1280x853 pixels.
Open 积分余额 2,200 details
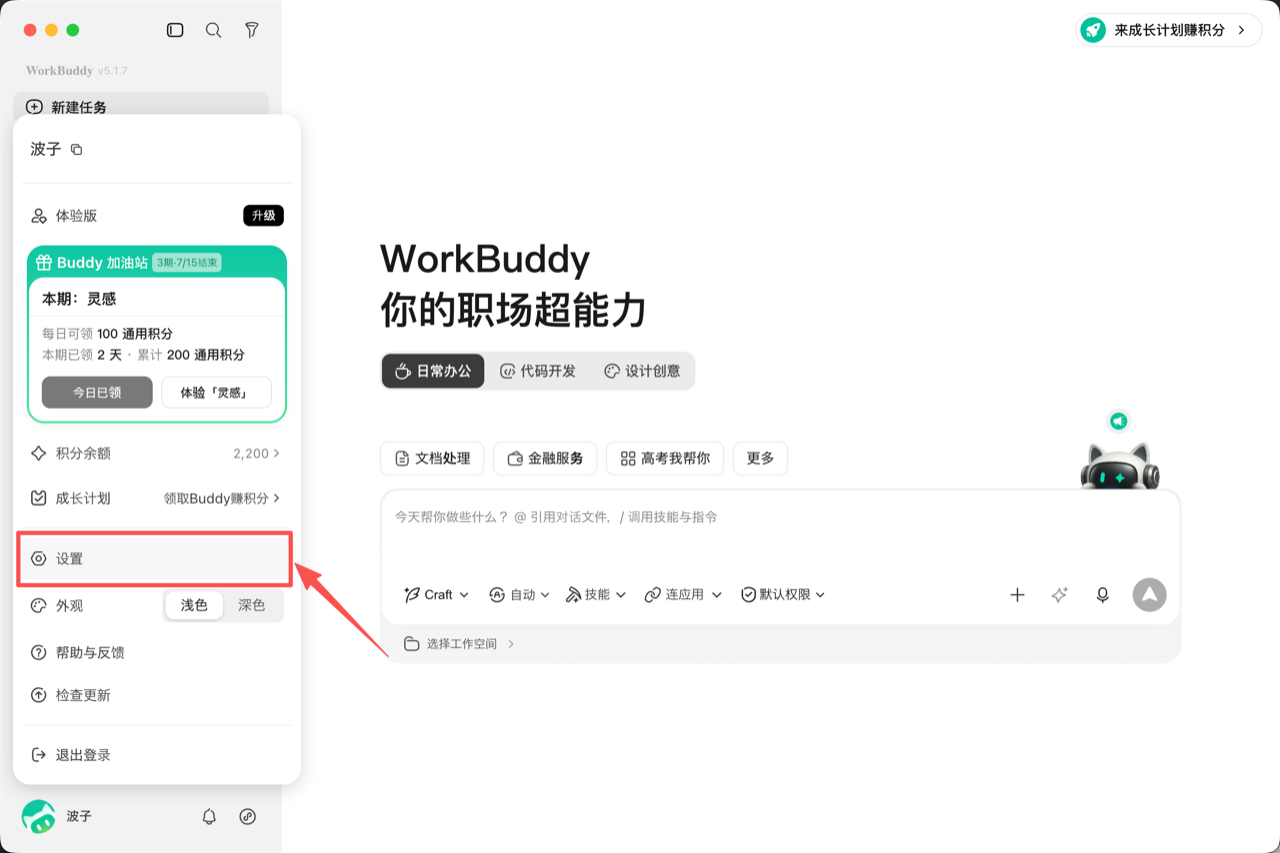pos(156,453)
